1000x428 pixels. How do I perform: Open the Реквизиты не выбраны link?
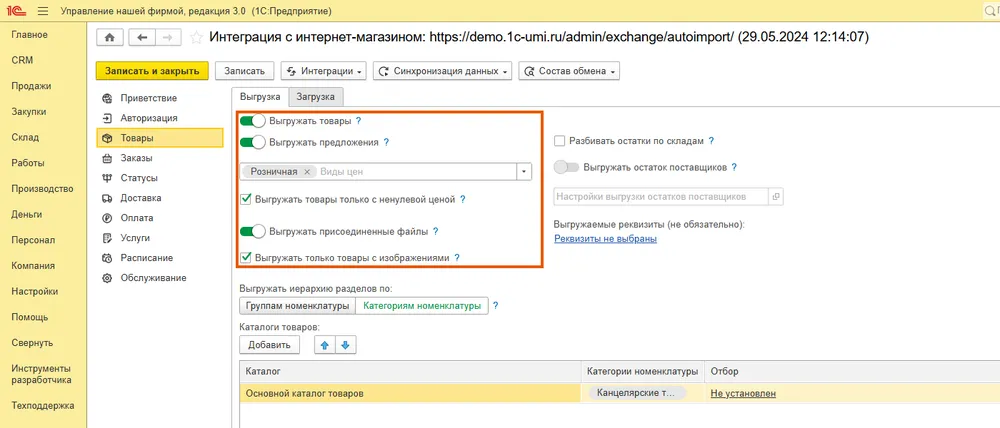pos(605,239)
